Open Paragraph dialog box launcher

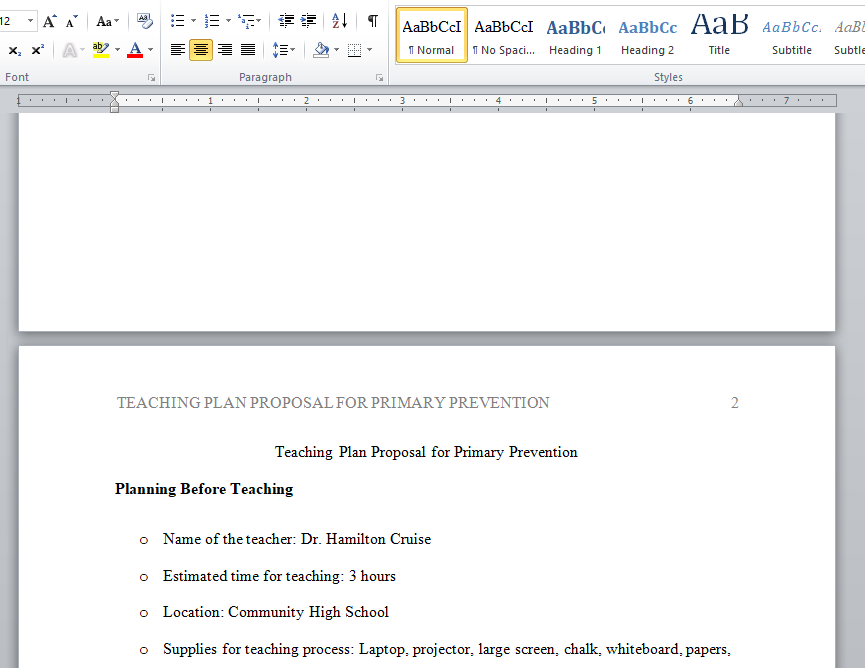(x=380, y=78)
